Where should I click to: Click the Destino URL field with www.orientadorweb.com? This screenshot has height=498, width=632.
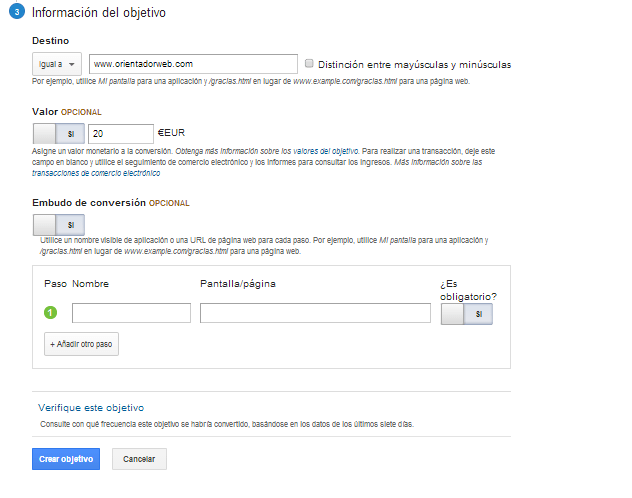click(x=193, y=64)
